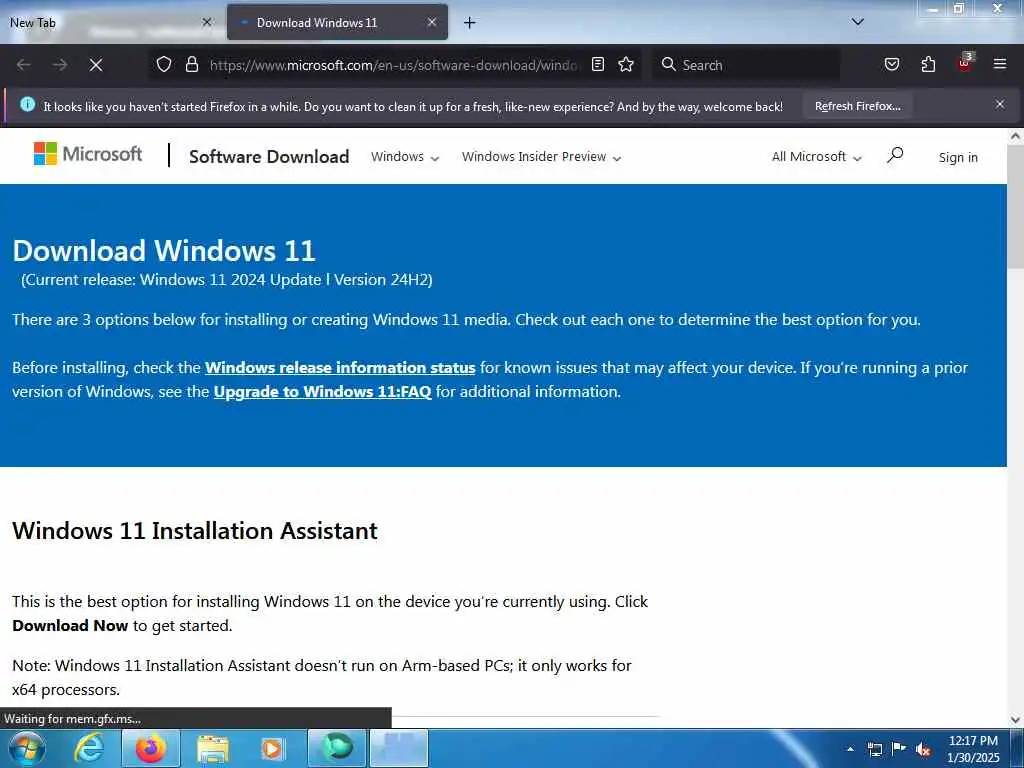Viewport: 1024px width, 768px height.
Task: Dismiss the Refresh Firefox notification bar
Action: click(x=1000, y=104)
